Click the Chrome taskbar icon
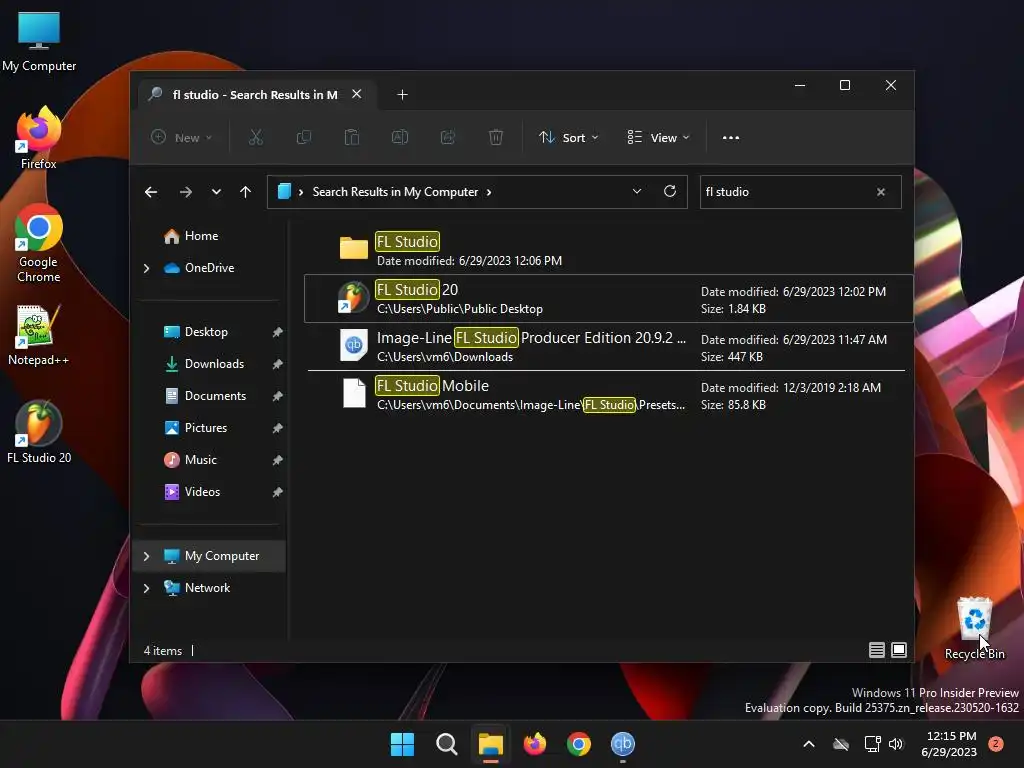 coord(579,744)
